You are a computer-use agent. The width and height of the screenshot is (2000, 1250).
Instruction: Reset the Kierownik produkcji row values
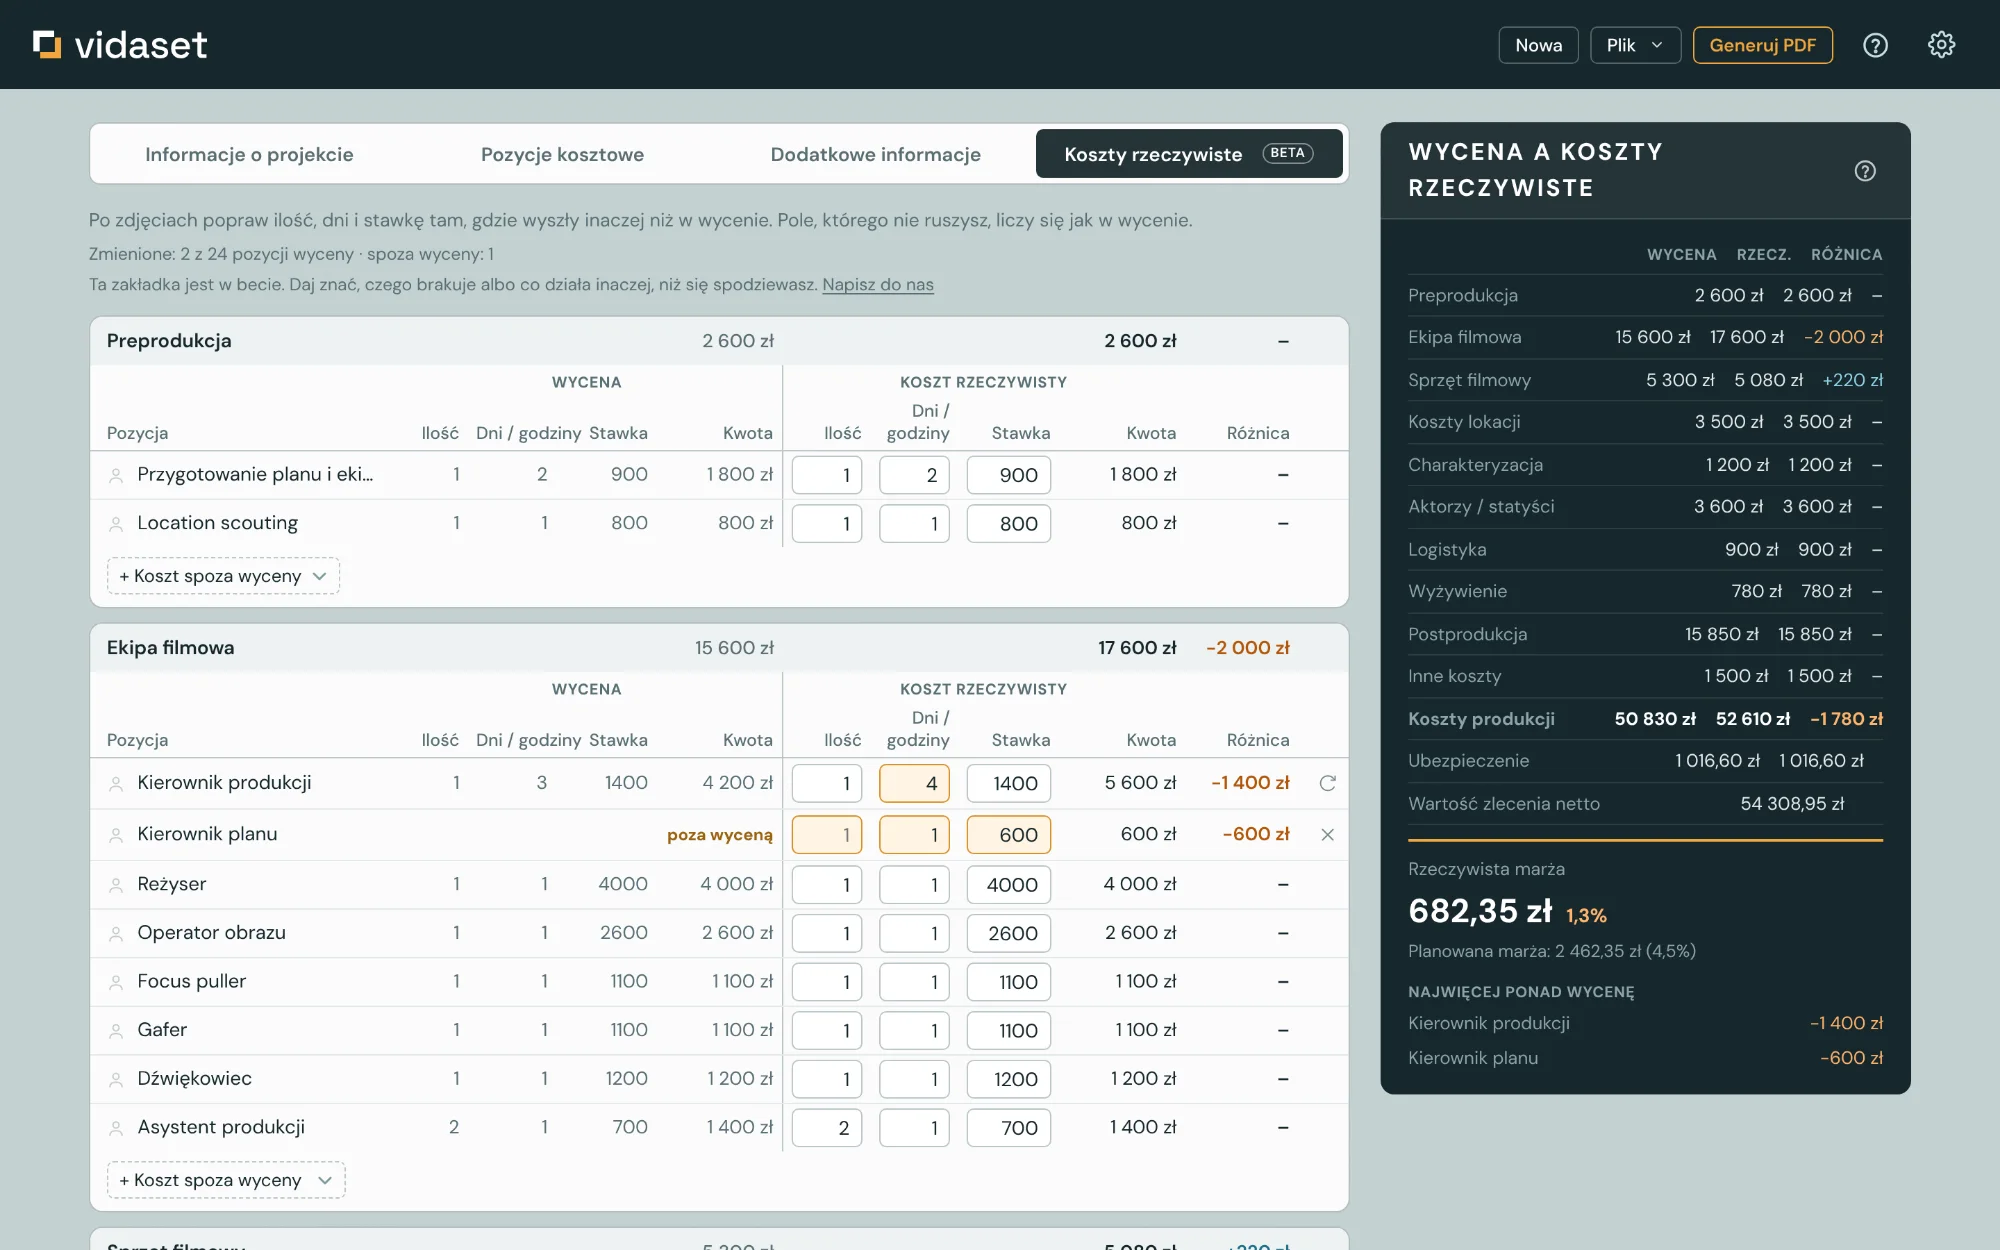point(1328,783)
